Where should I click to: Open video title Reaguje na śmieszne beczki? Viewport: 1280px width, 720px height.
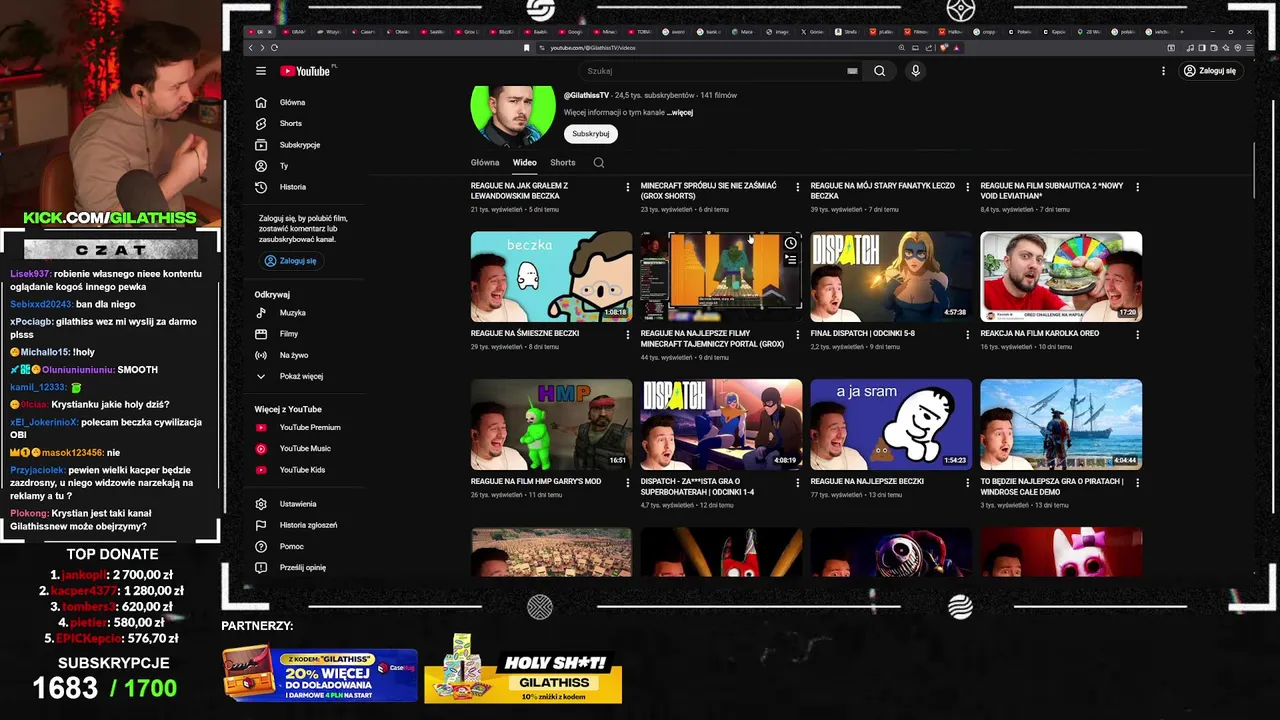click(525, 333)
